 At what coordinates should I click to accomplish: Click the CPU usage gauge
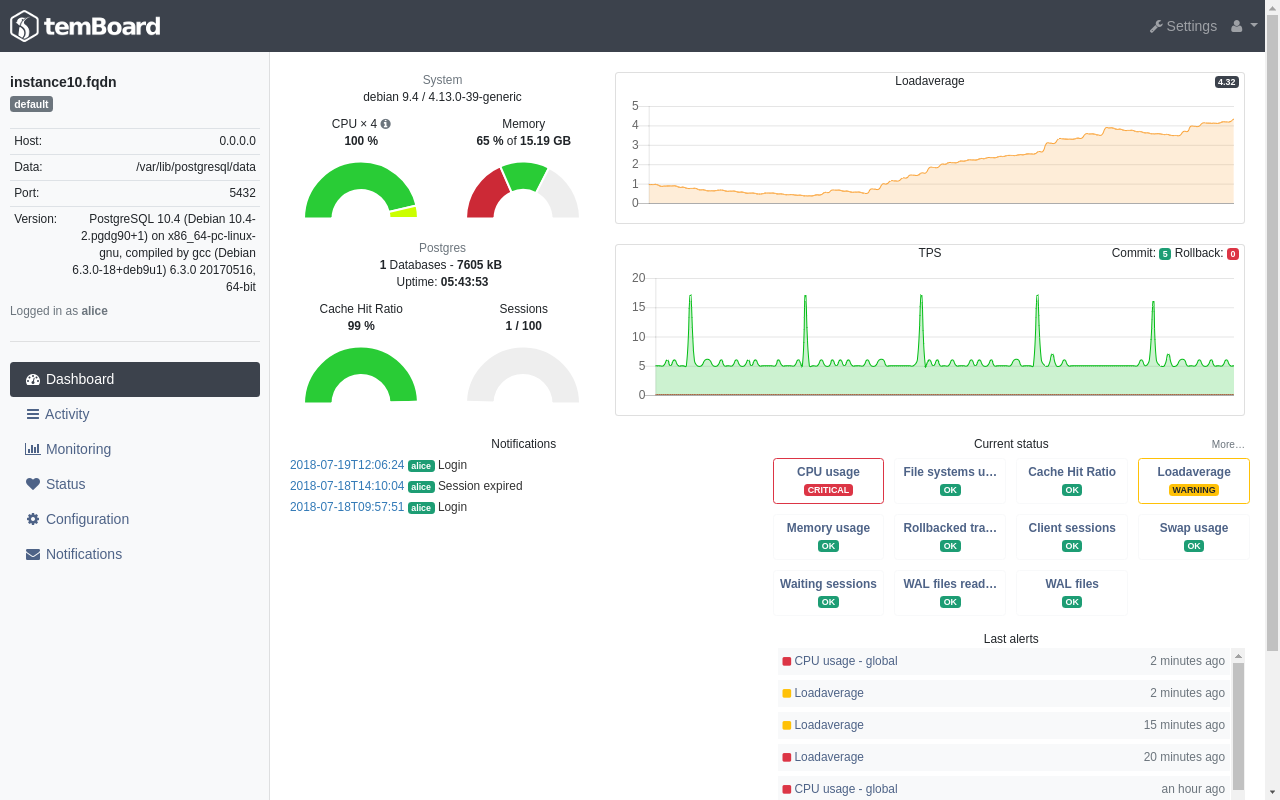(361, 190)
